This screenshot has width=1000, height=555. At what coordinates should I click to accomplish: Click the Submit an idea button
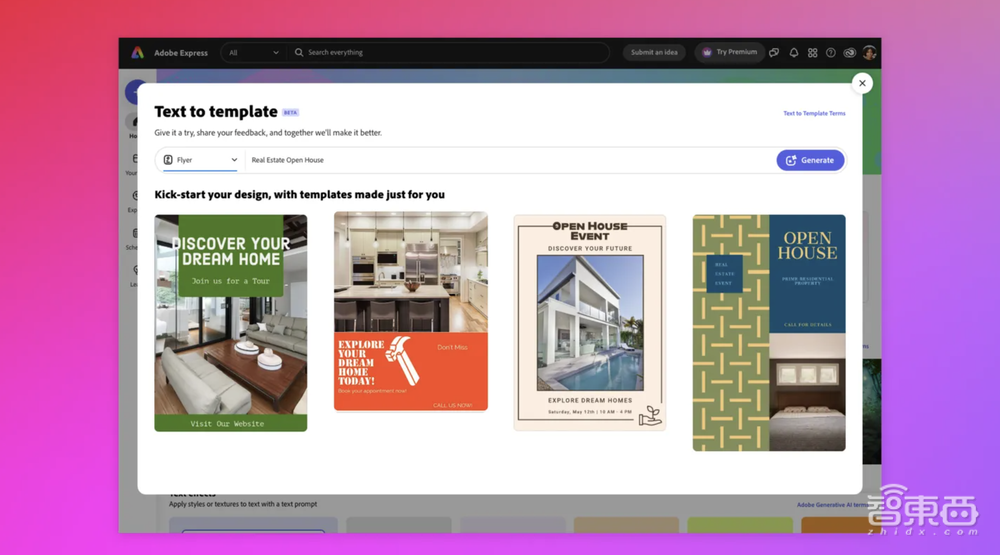tap(654, 53)
